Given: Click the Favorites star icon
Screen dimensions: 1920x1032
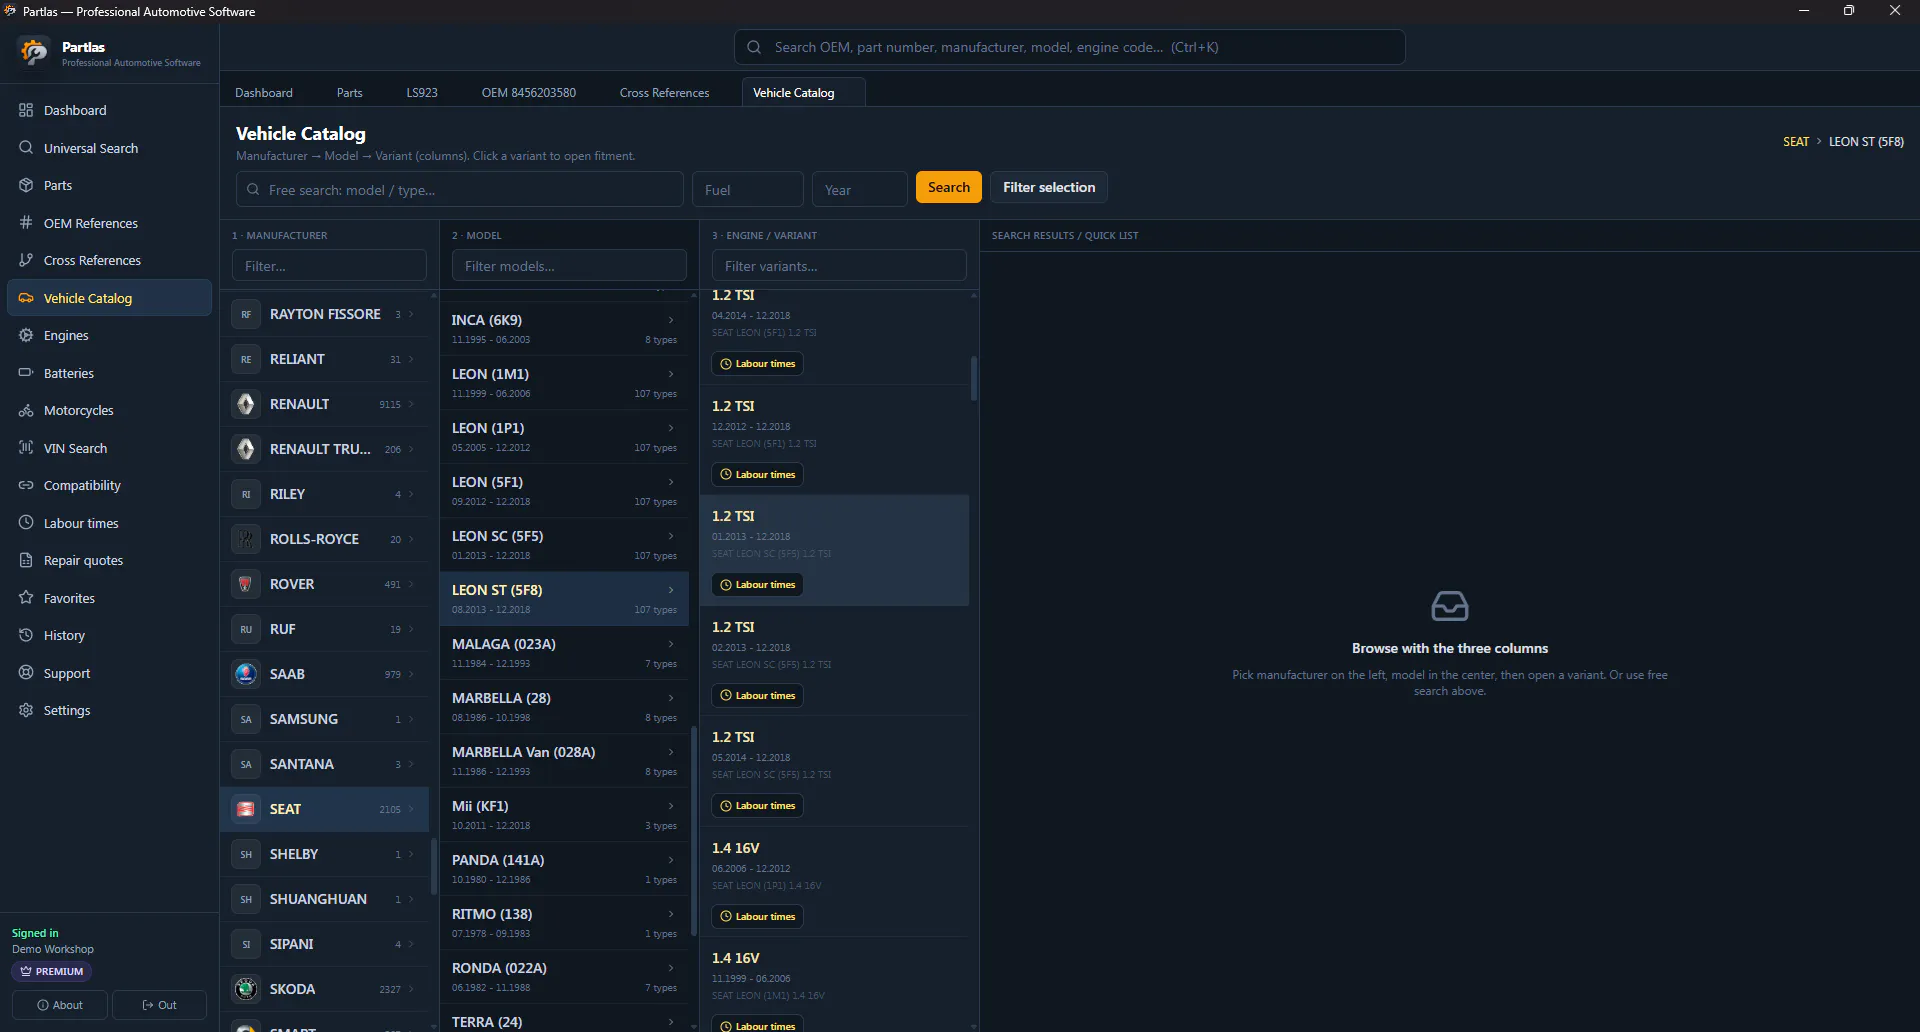Looking at the screenshot, I should 26,598.
